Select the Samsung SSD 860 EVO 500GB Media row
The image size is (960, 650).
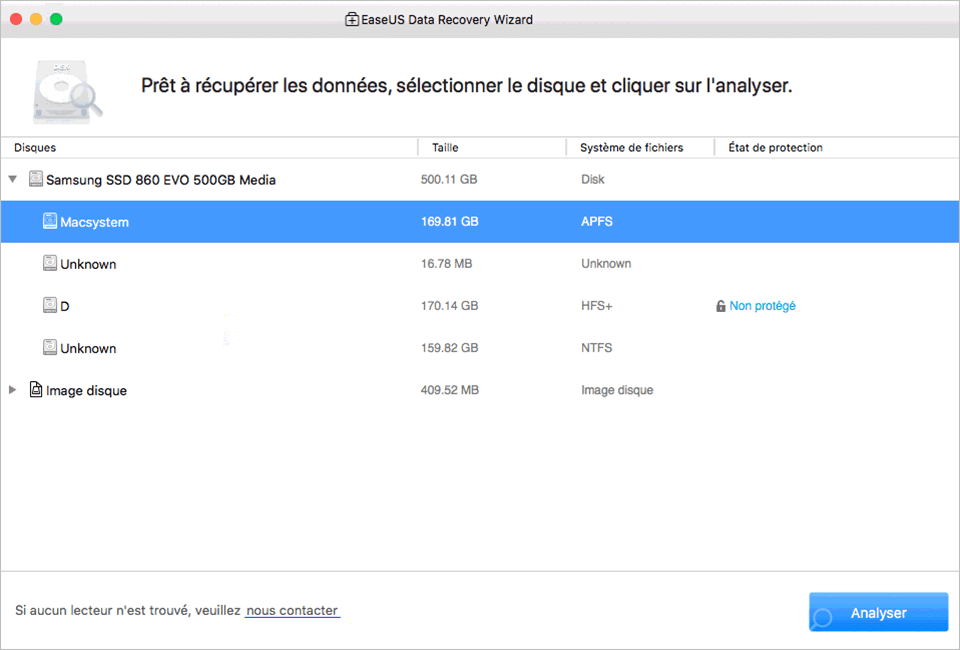pos(480,179)
